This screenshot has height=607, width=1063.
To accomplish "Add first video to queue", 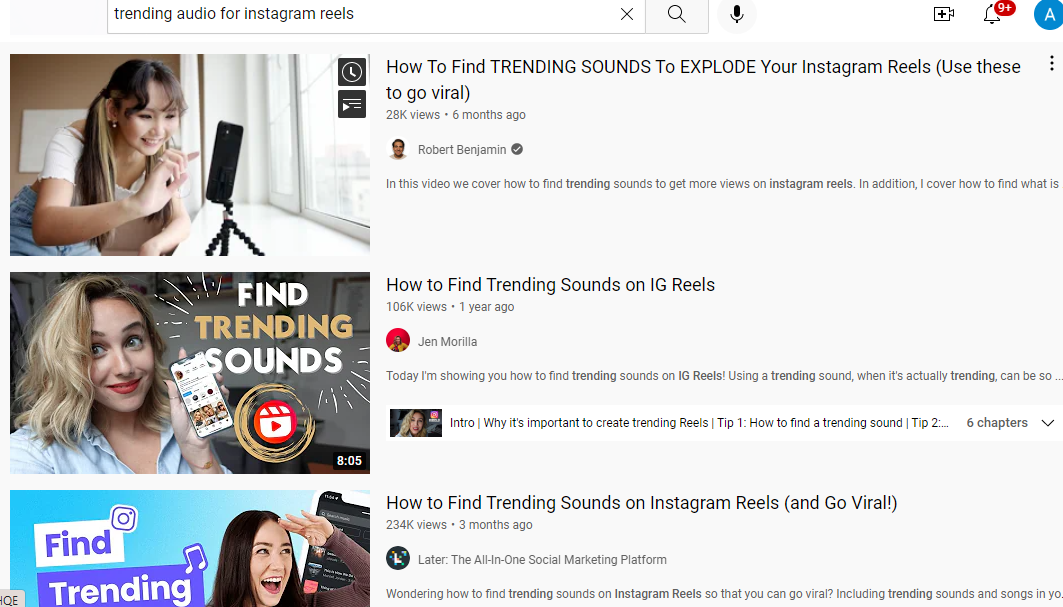I will [x=351, y=104].
